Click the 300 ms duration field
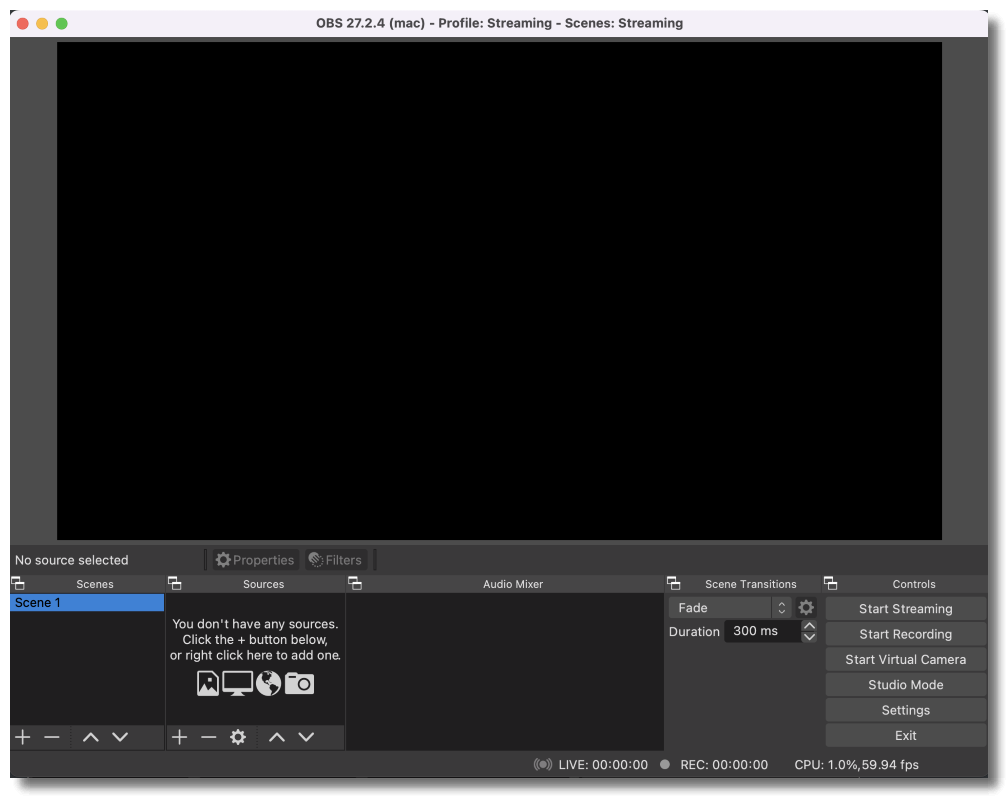The height and width of the screenshot is (798, 1008). pyautogui.click(x=763, y=631)
